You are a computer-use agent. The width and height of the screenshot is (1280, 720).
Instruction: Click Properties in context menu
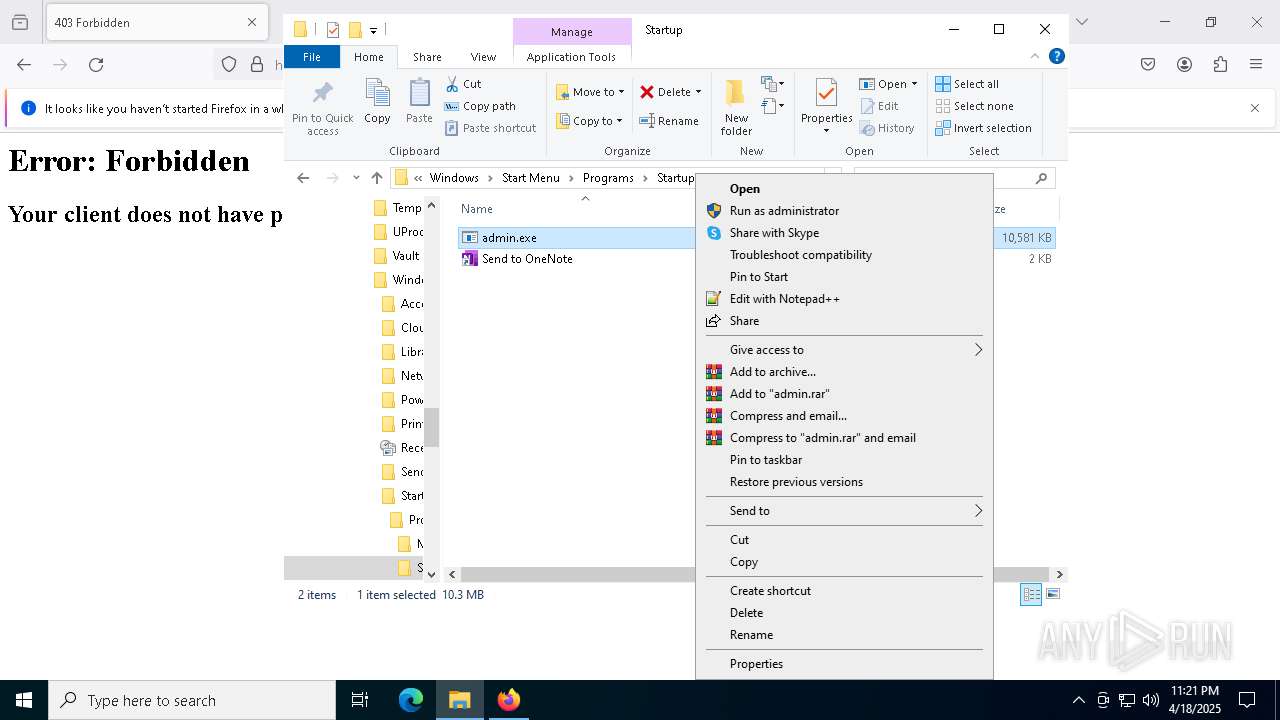844,664
